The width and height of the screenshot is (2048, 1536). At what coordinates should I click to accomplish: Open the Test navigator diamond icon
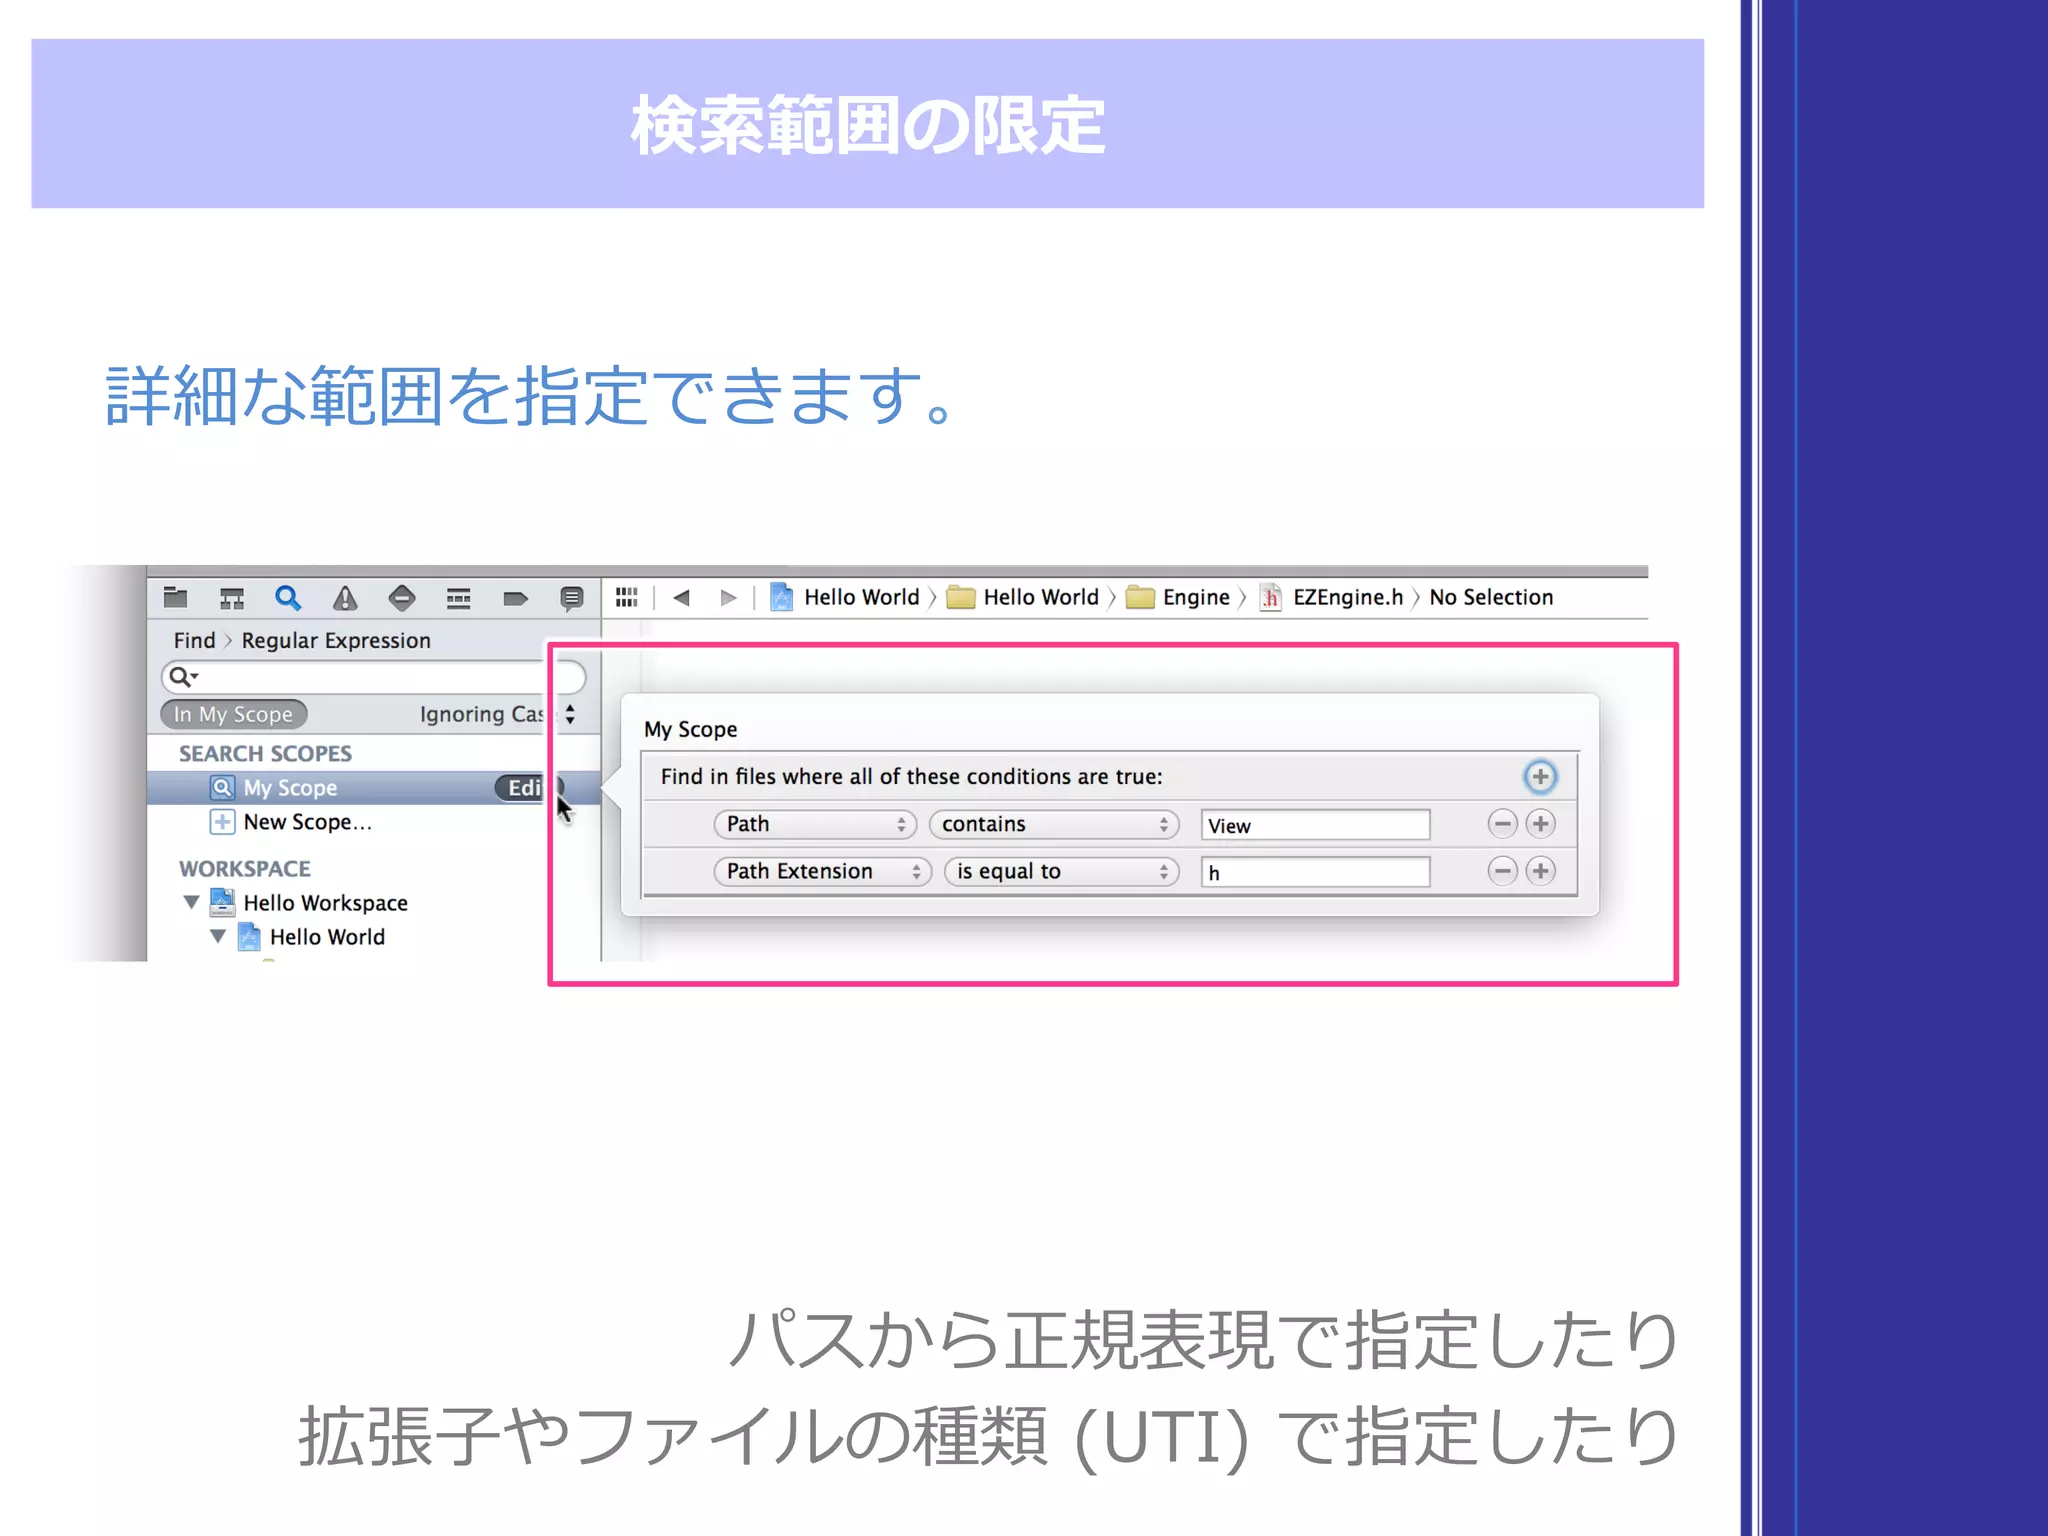click(402, 598)
